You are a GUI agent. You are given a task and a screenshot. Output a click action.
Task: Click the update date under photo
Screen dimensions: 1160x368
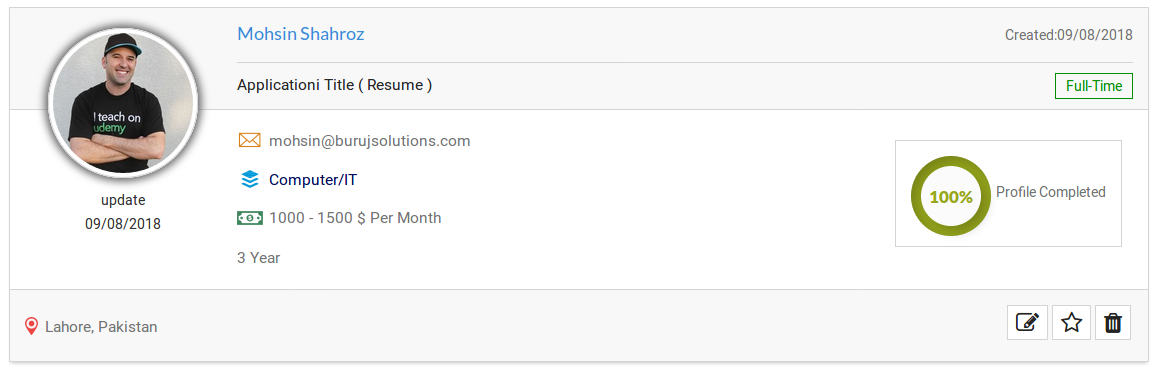tap(123, 224)
